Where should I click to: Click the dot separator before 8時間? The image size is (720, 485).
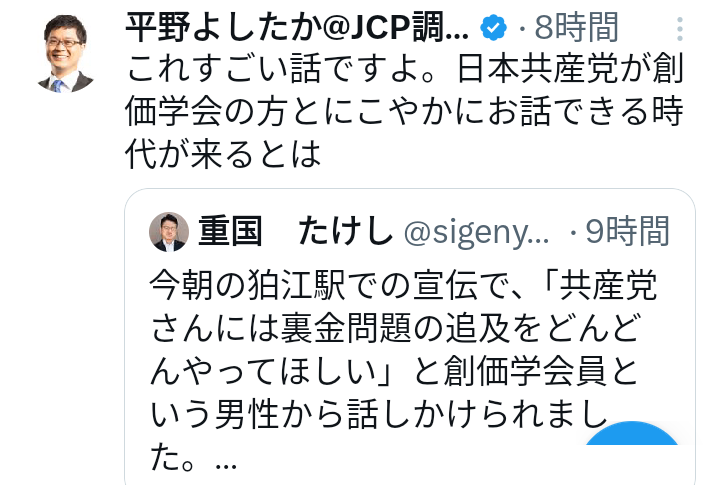click(x=527, y=27)
